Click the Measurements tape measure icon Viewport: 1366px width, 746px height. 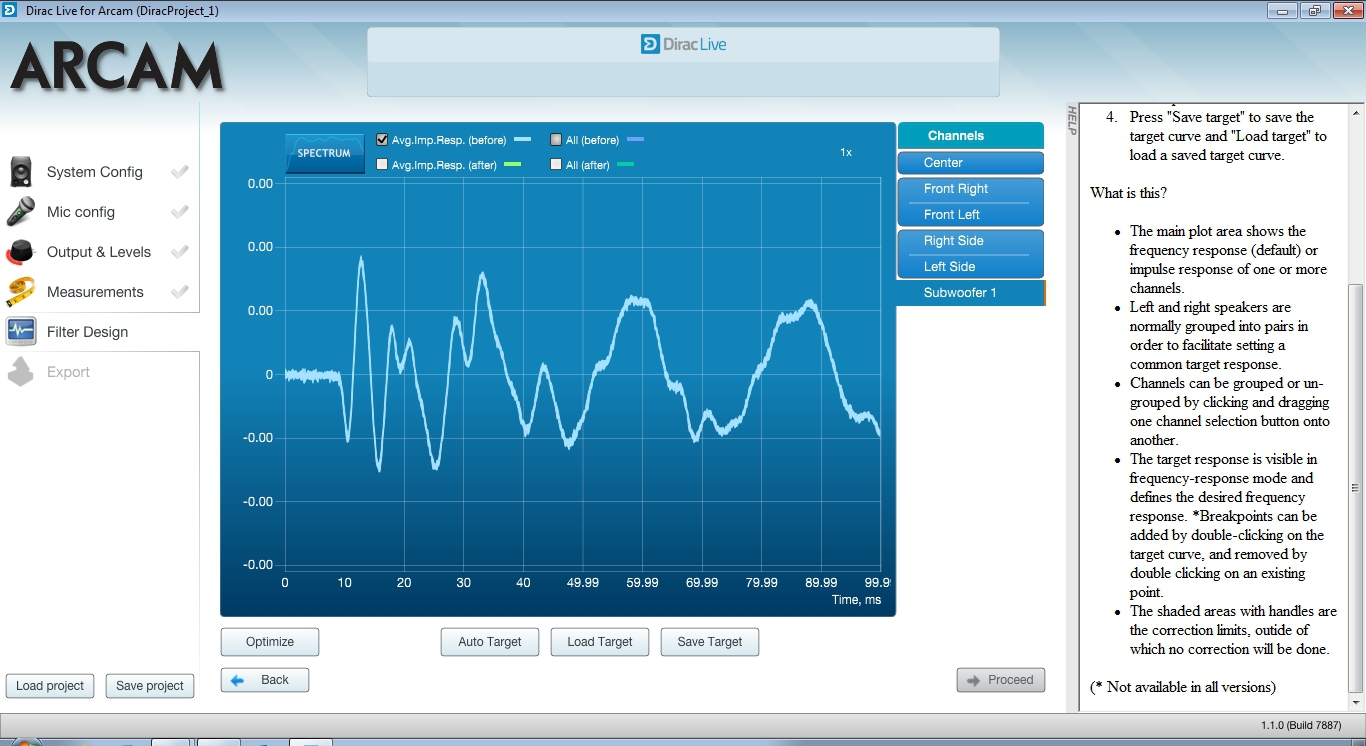[21, 292]
